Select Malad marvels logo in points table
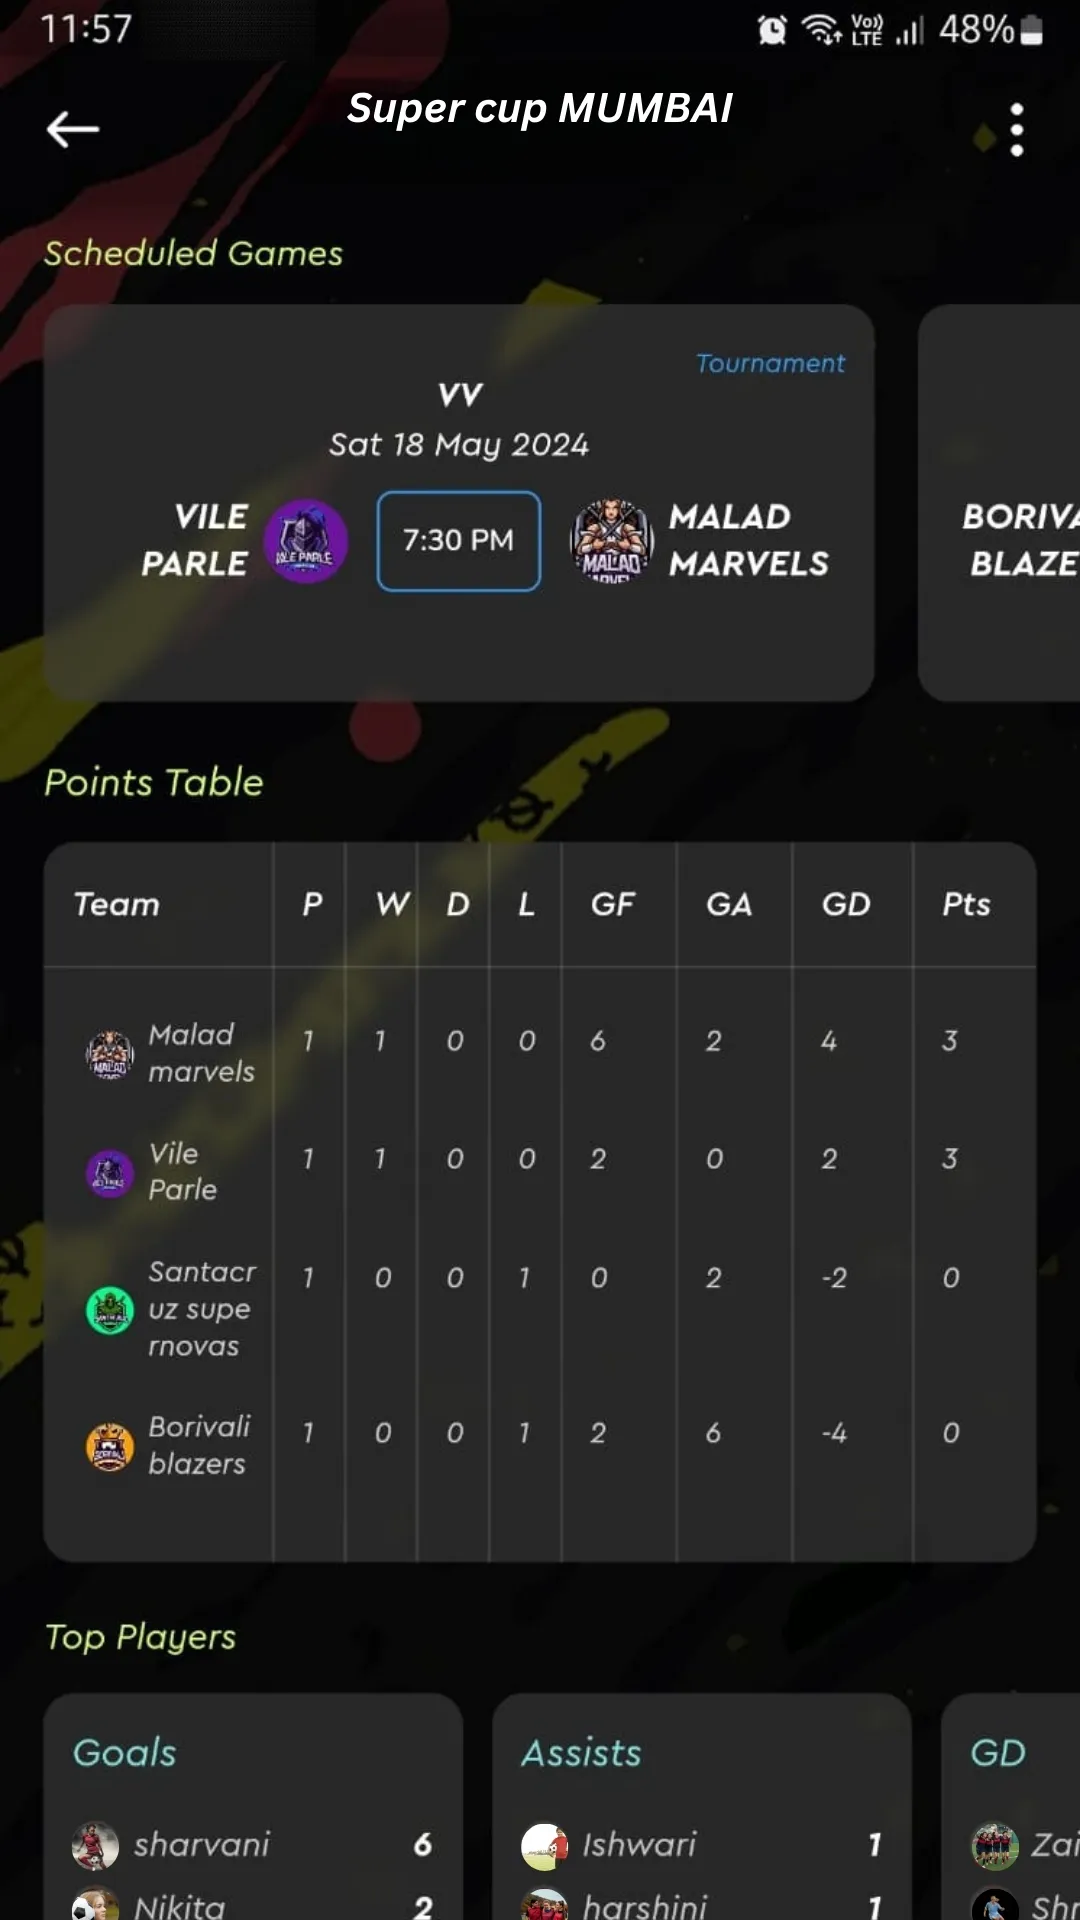The width and height of the screenshot is (1080, 1920). point(110,1053)
